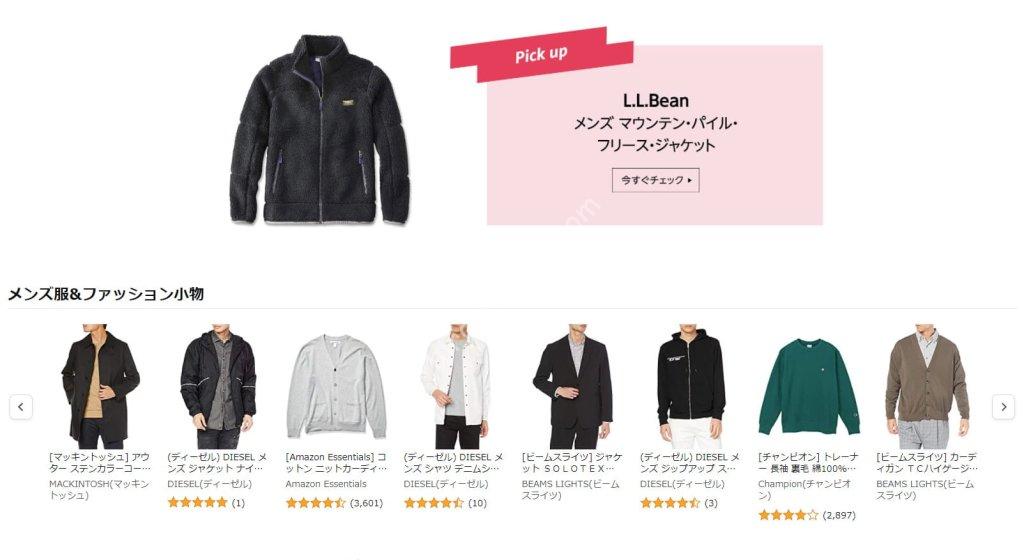This screenshot has height=560, width=1024.
Task: Click the L.L.Bean product name text
Action: [655, 124]
